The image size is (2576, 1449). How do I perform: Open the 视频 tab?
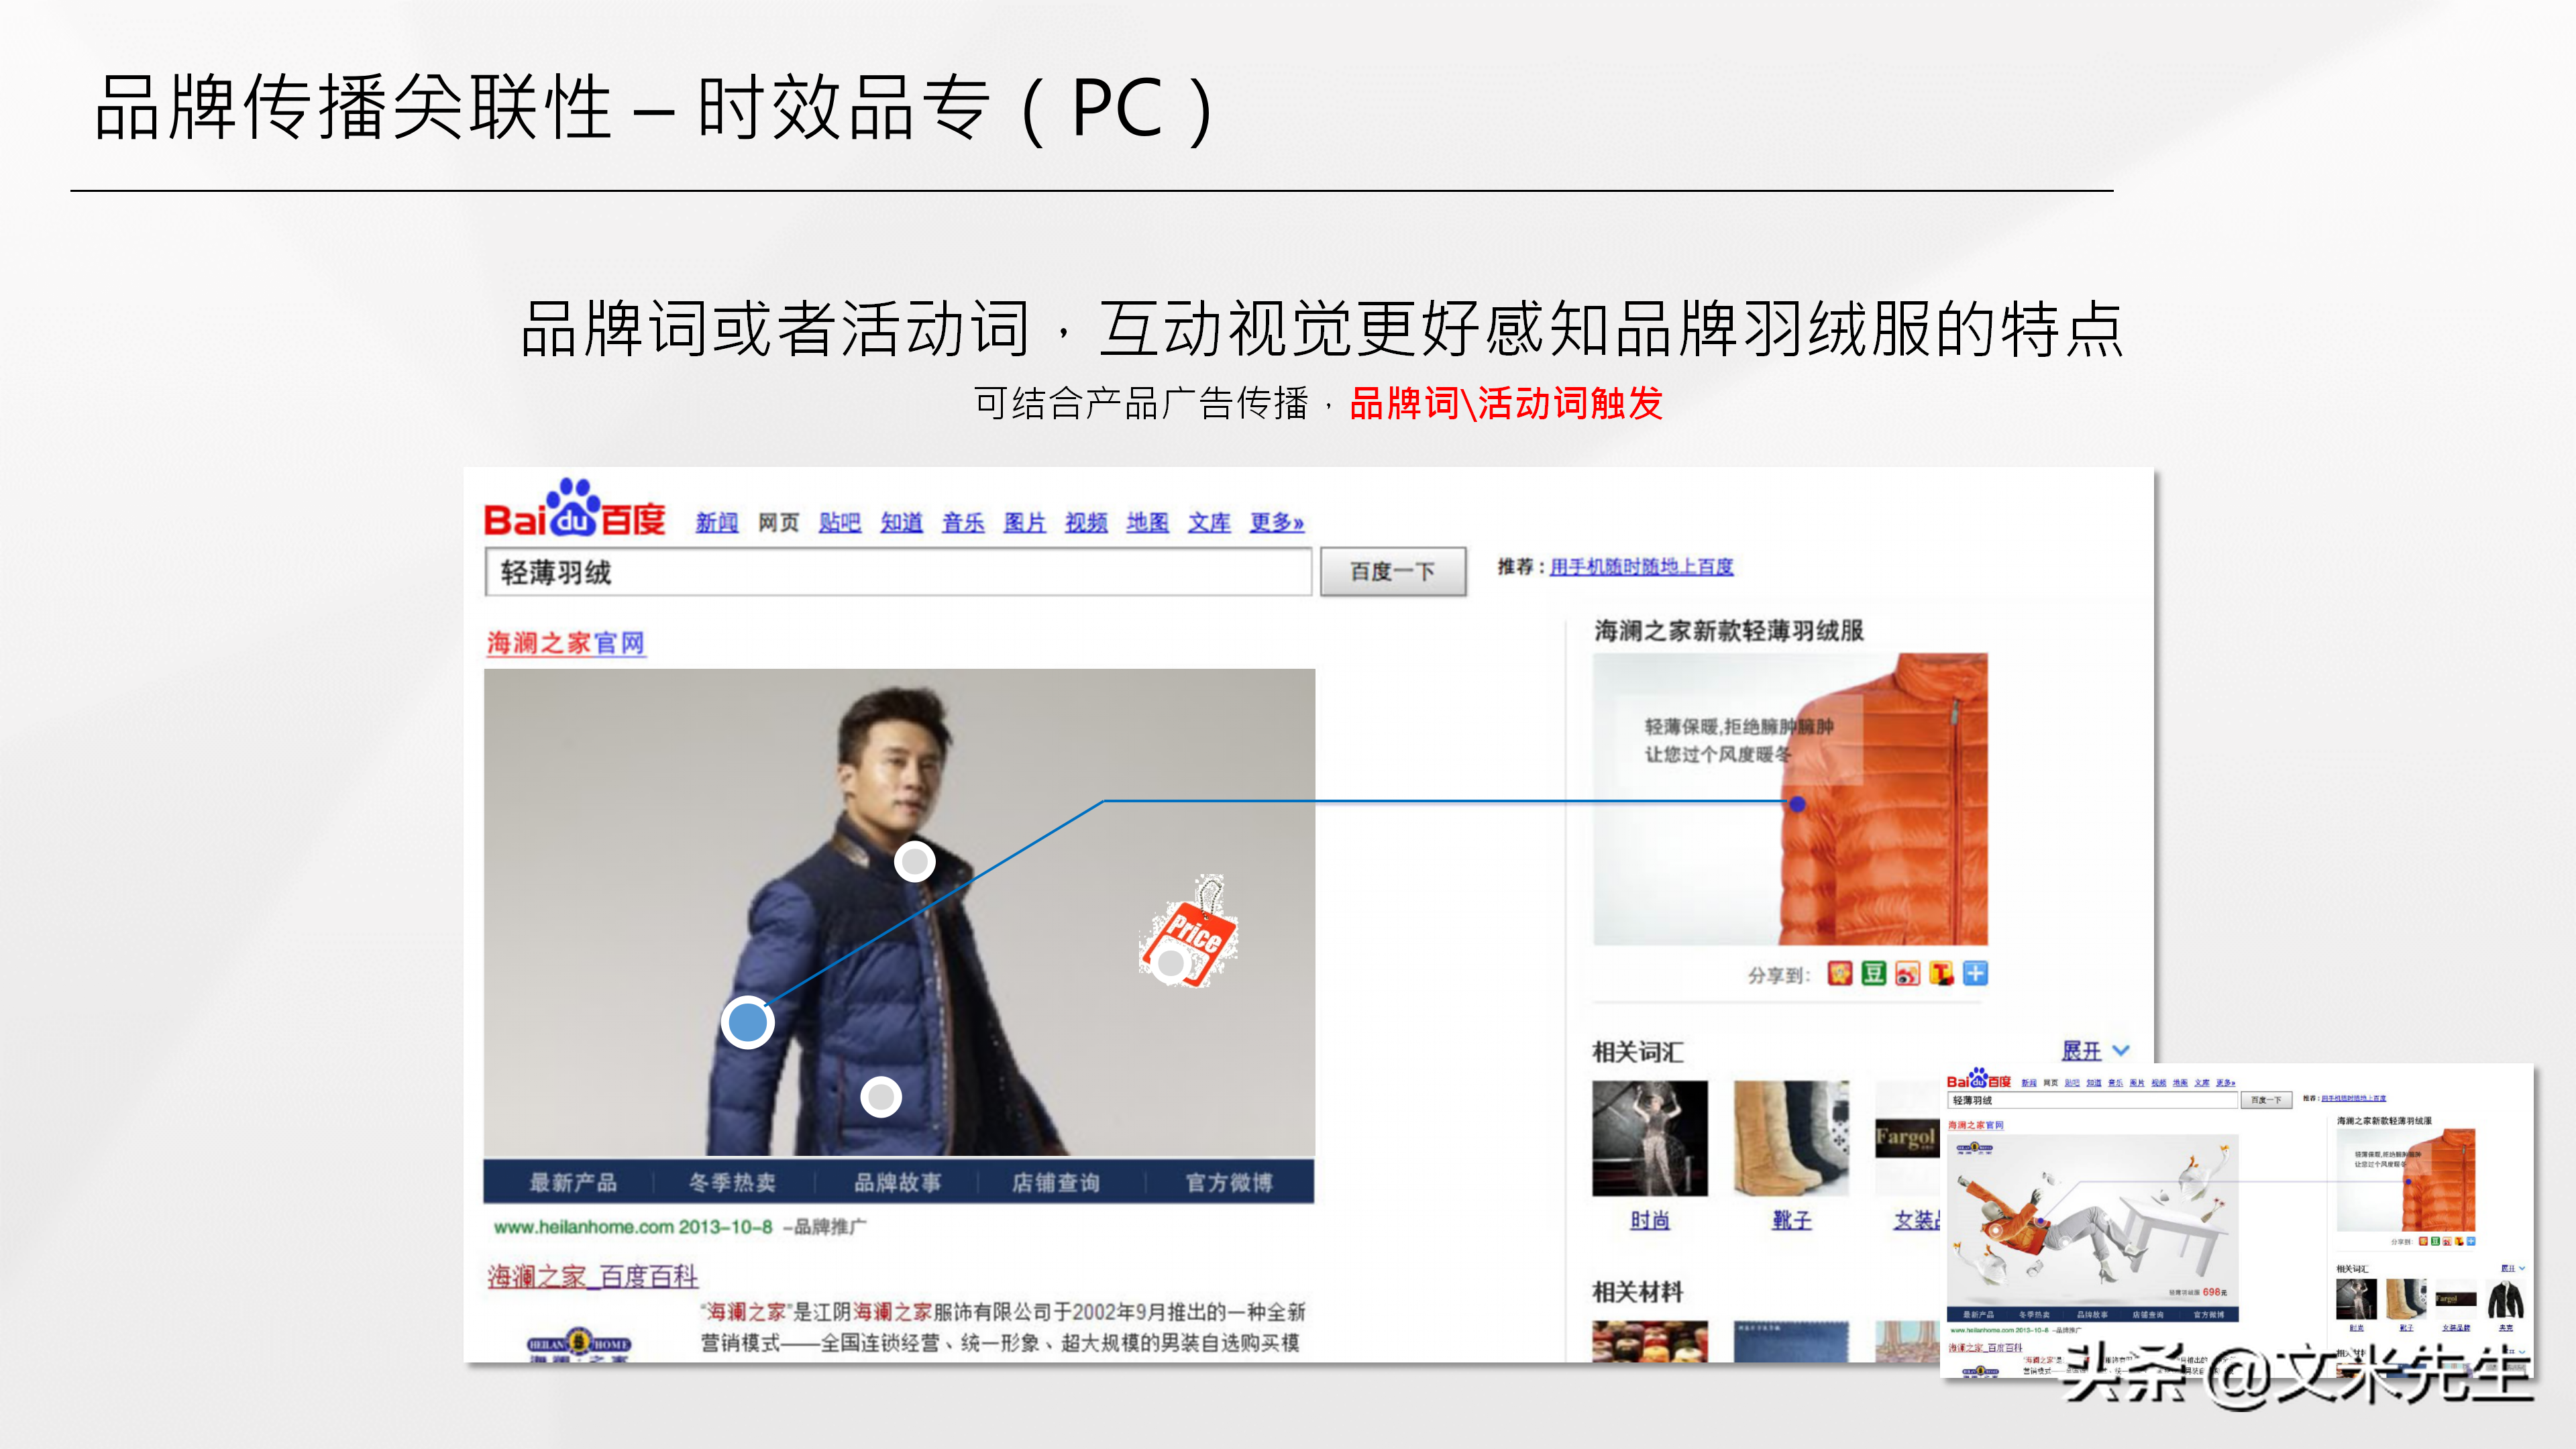[1086, 522]
